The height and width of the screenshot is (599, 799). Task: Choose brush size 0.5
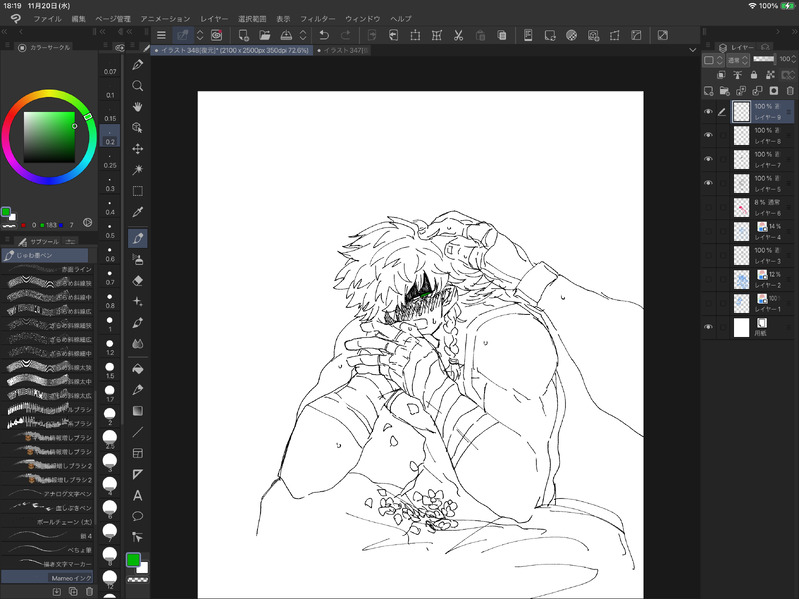point(110,231)
